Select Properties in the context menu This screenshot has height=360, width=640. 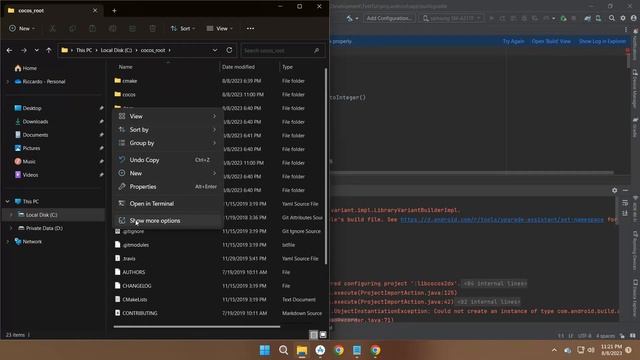click(x=168, y=187)
